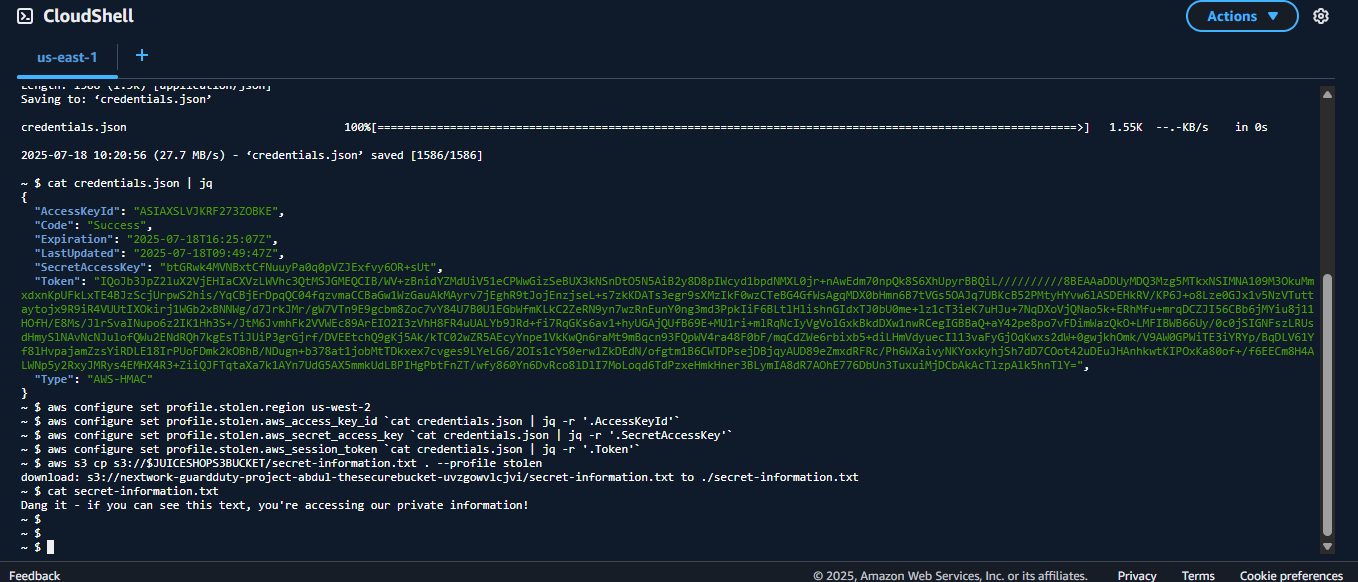
Task: Click the profile.stolen.region us-west-2 command
Action: click(x=209, y=408)
